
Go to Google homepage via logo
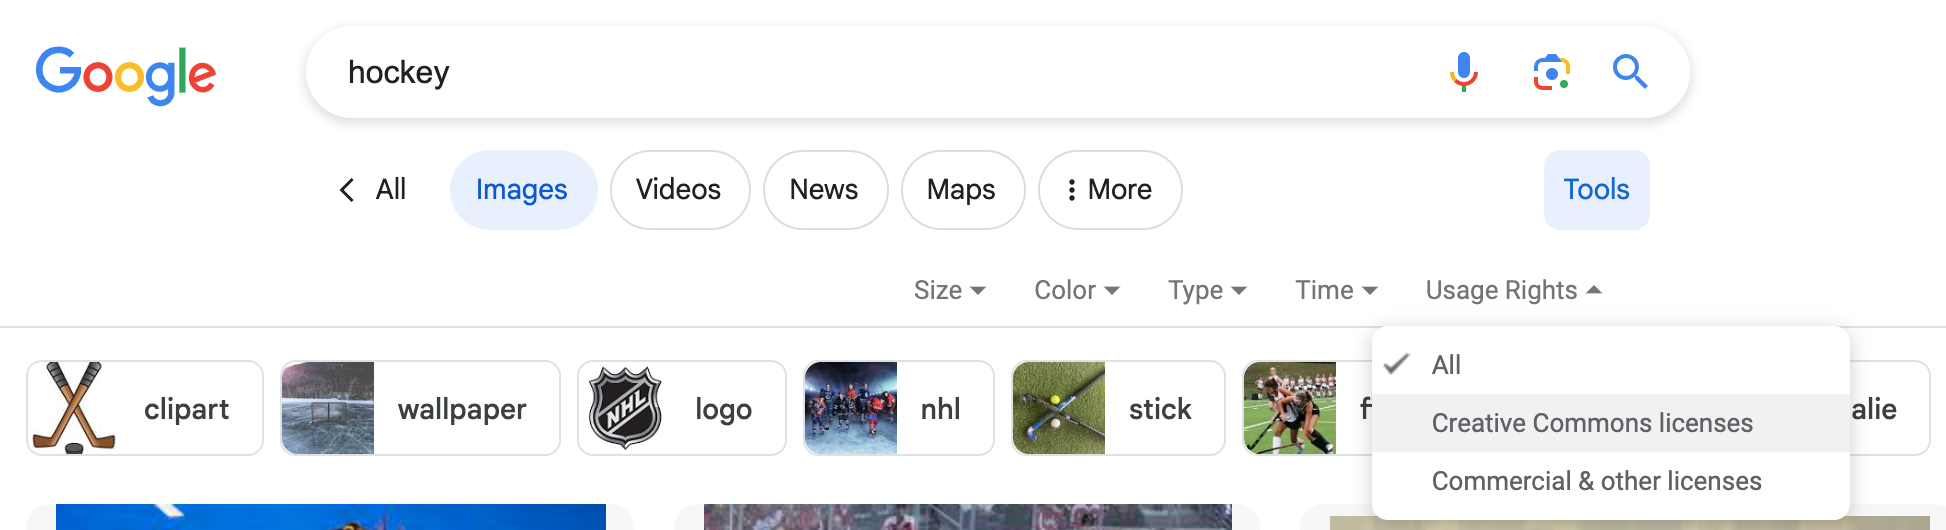[126, 74]
